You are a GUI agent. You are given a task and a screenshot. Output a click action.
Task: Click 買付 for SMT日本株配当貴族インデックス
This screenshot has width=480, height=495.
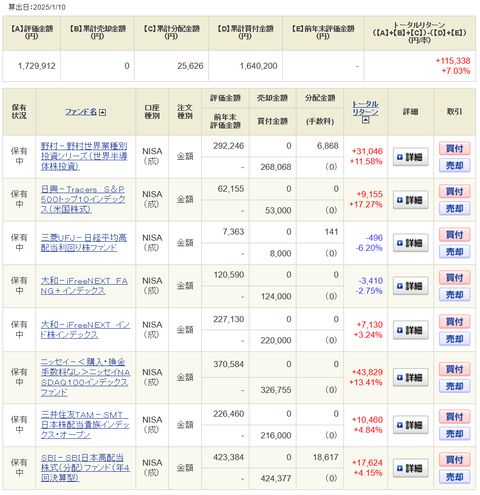[454, 416]
